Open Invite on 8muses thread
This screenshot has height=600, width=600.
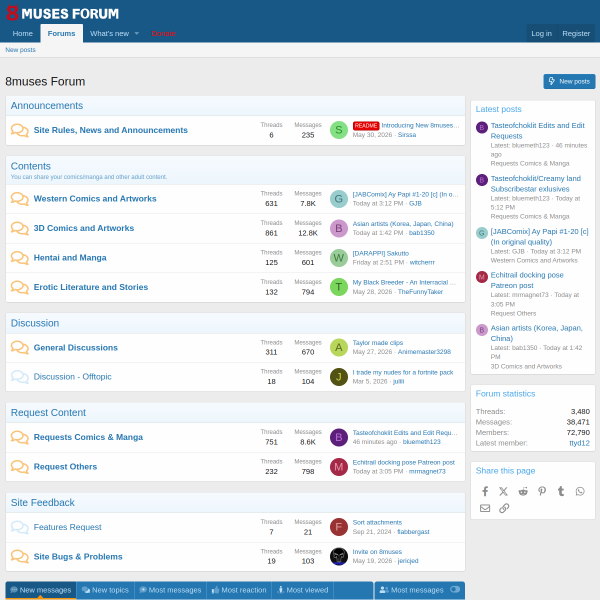pos(377,552)
